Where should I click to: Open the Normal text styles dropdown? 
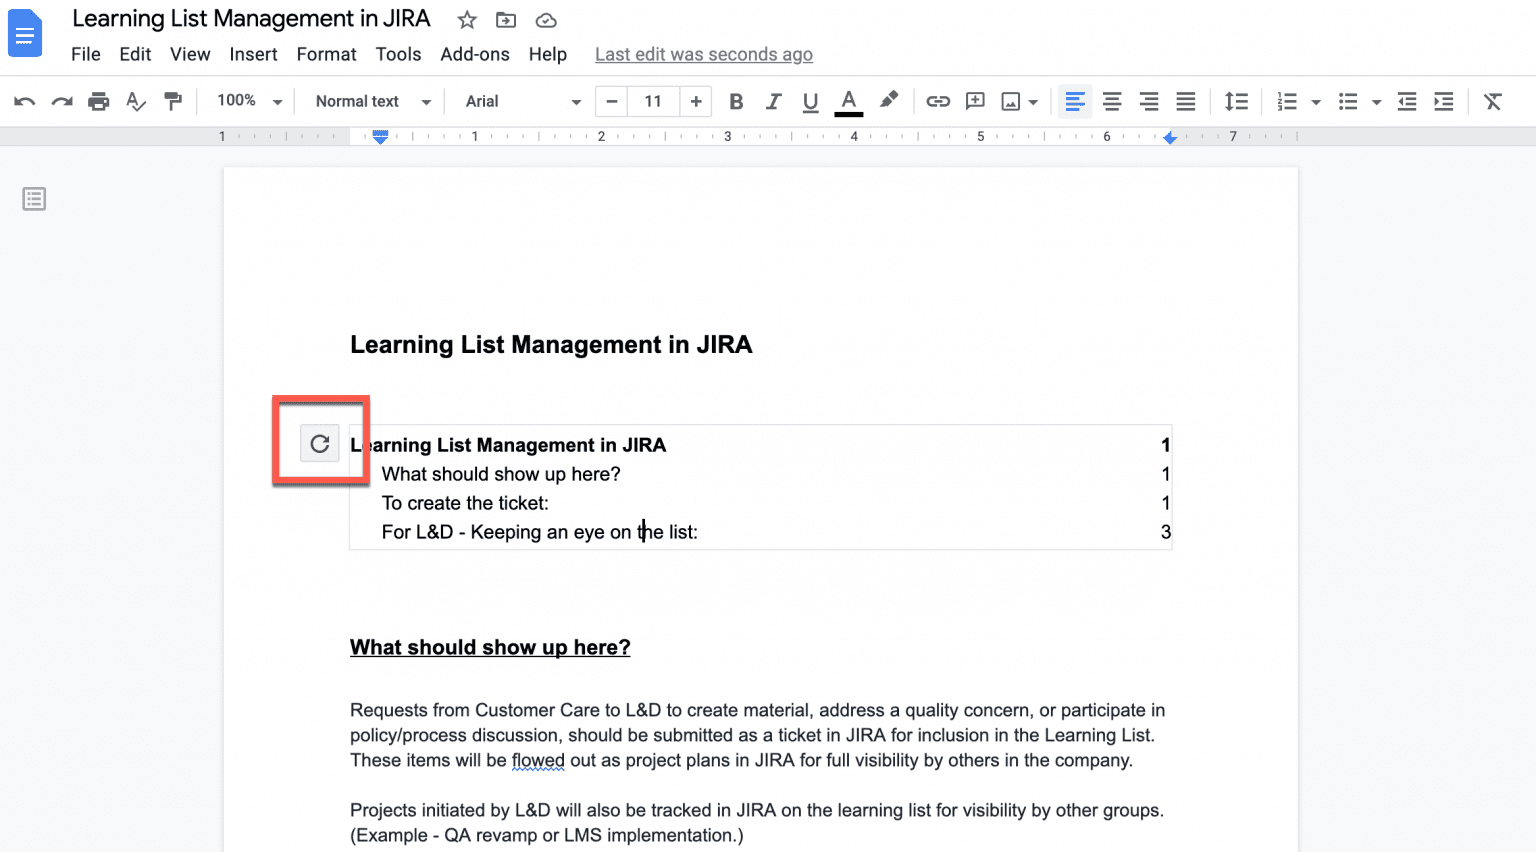coord(369,101)
